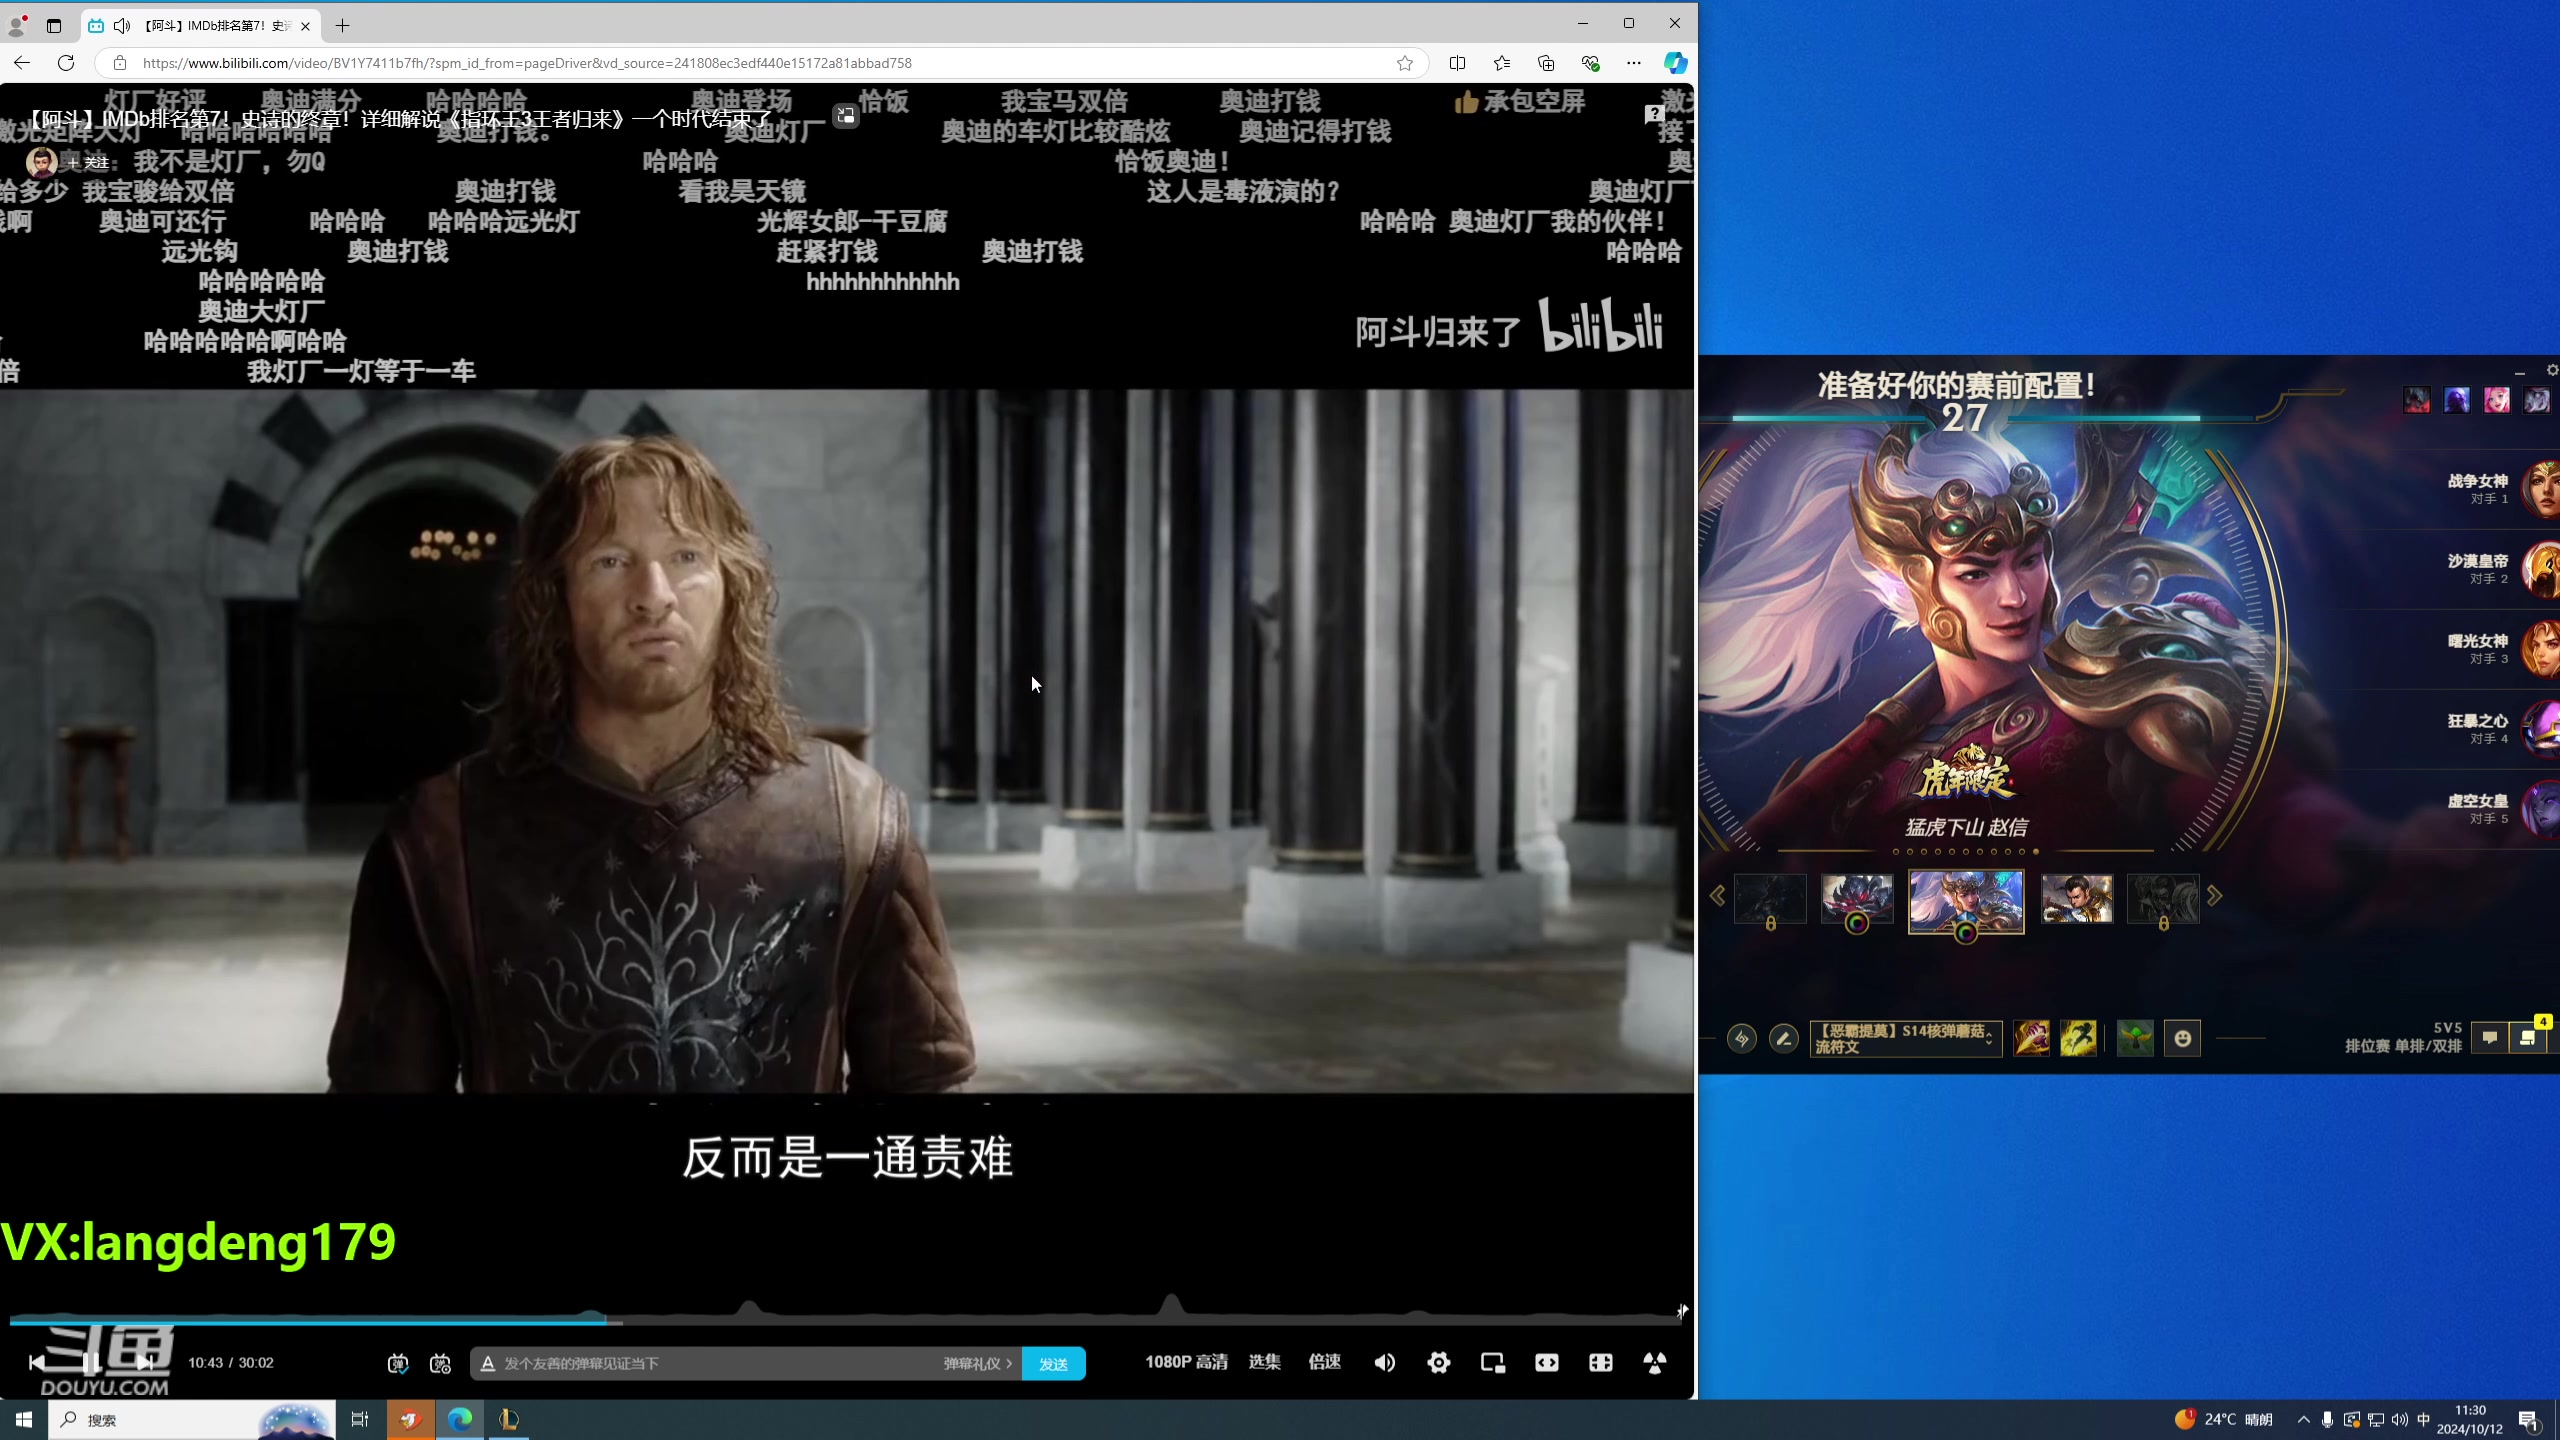
Task: Seek on the video progress bar
Action: (x=845, y=1321)
